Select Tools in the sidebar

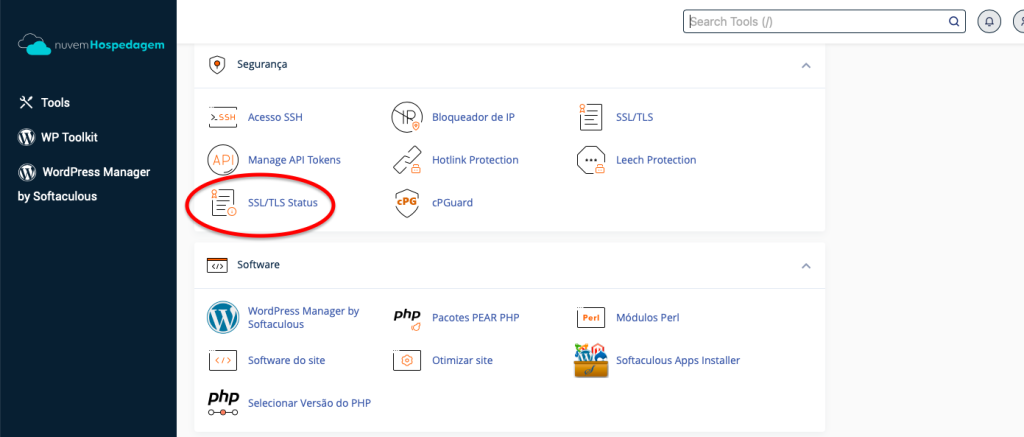point(44,103)
